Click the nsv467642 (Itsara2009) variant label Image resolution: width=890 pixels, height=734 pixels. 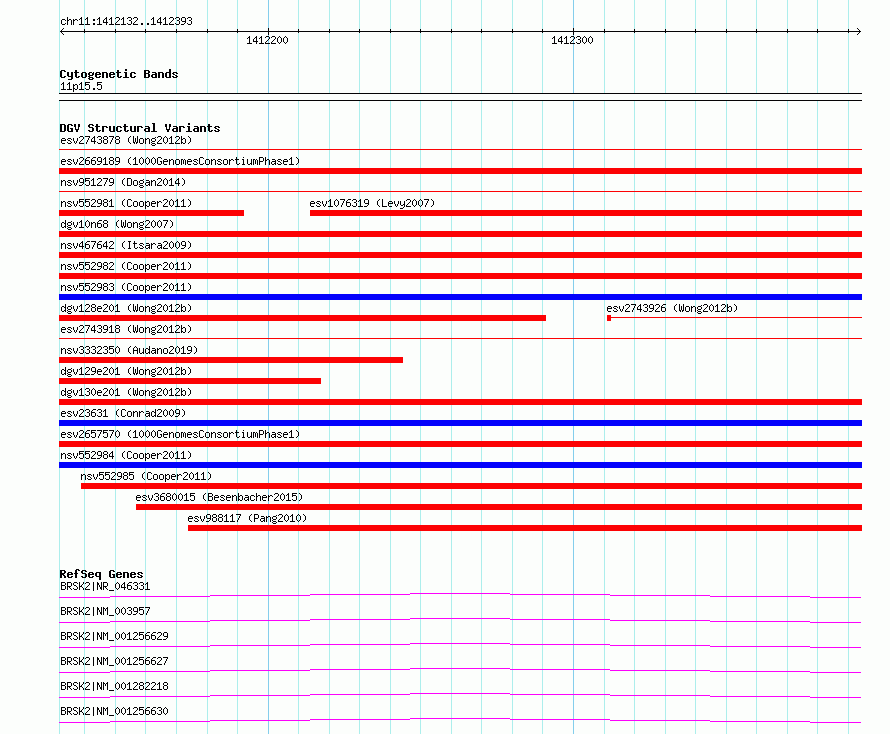point(126,245)
